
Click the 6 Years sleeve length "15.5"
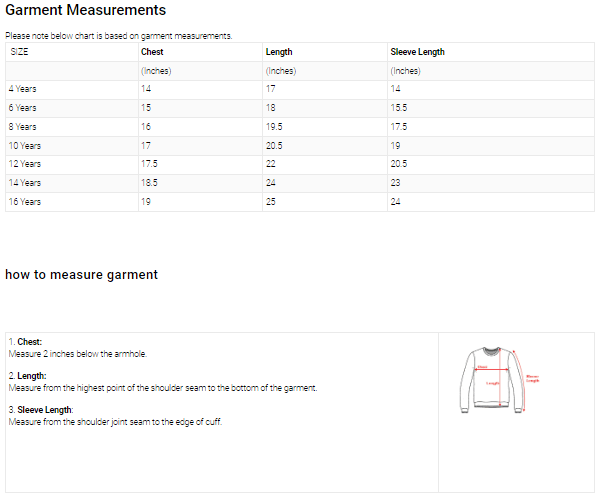[398, 108]
